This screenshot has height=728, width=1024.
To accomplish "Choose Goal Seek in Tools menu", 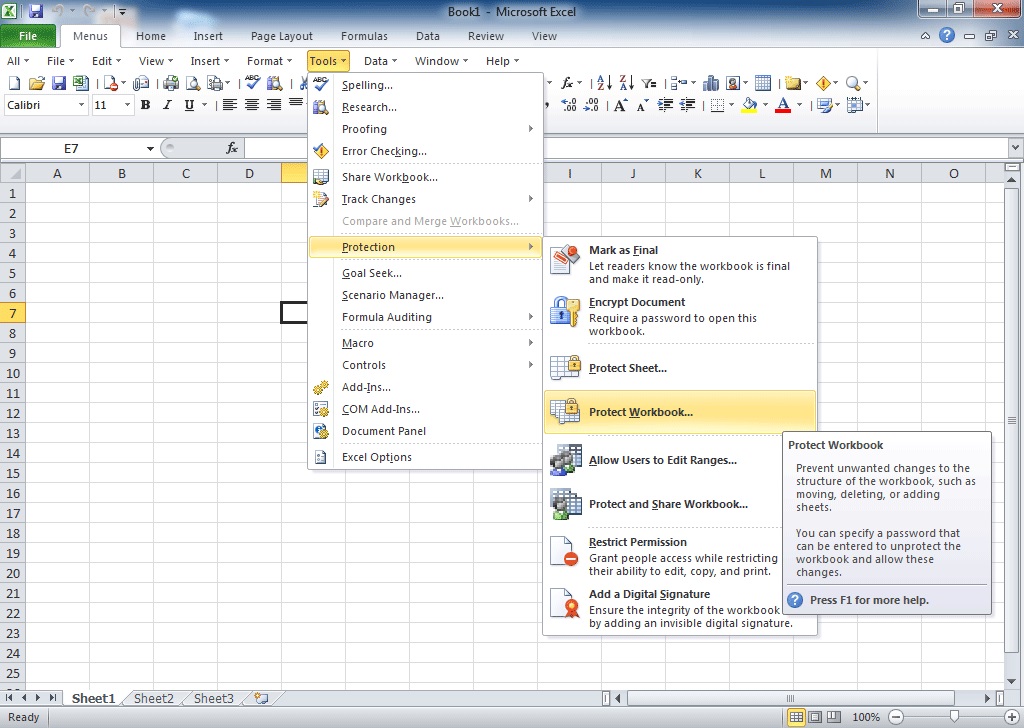I will coord(371,273).
